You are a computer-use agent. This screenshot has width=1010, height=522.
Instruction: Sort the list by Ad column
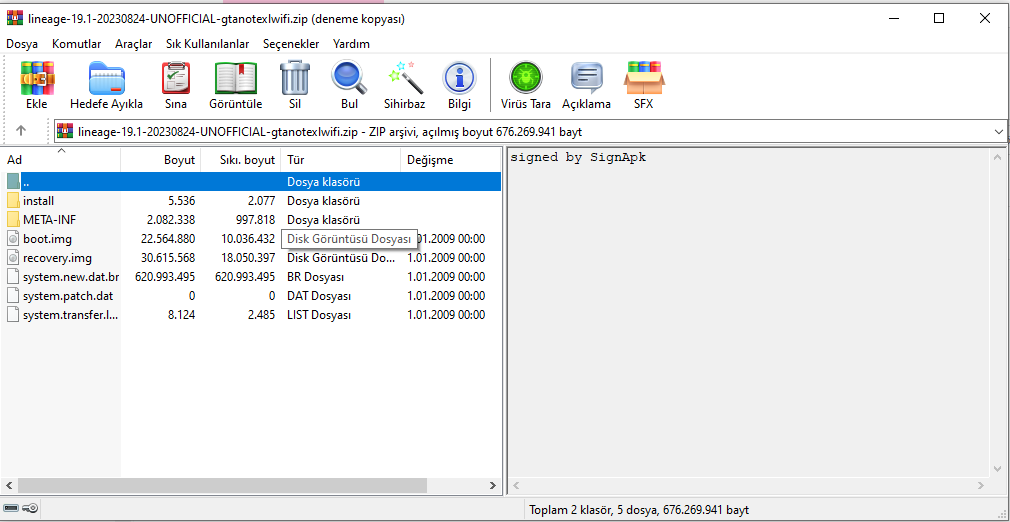pyautogui.click(x=62, y=160)
